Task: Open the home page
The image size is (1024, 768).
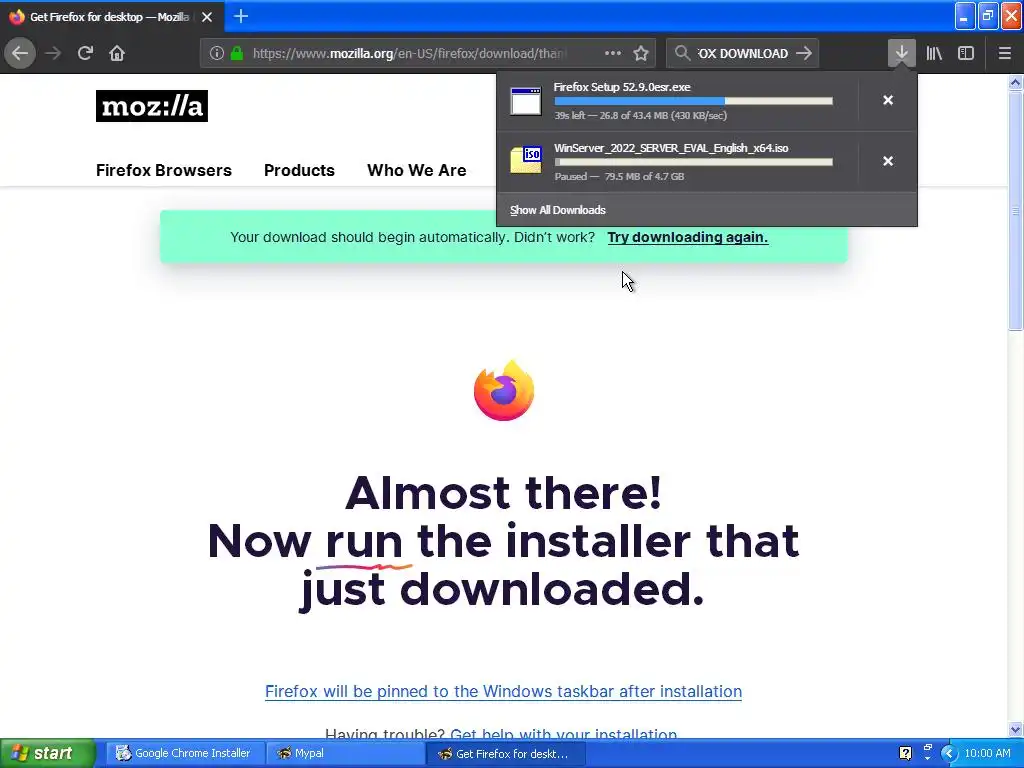Action: (117, 53)
